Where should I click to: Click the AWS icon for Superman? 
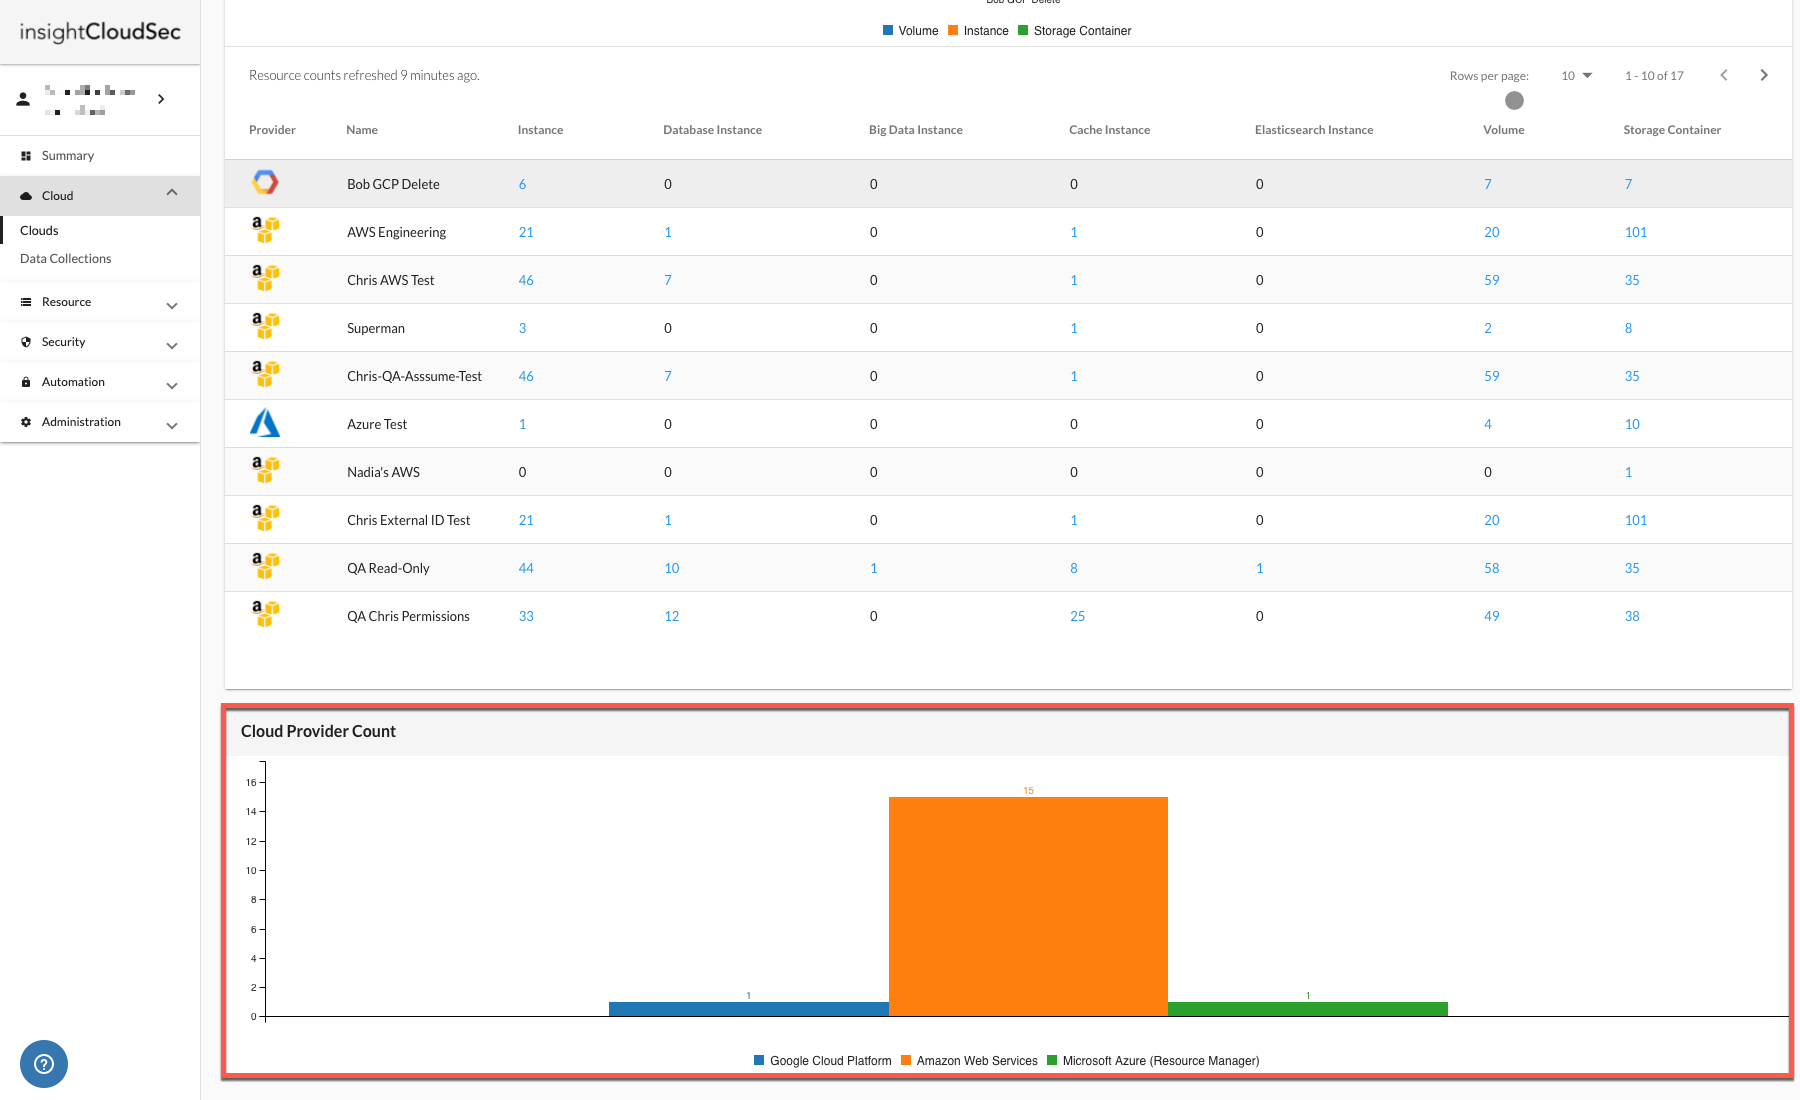click(x=265, y=326)
